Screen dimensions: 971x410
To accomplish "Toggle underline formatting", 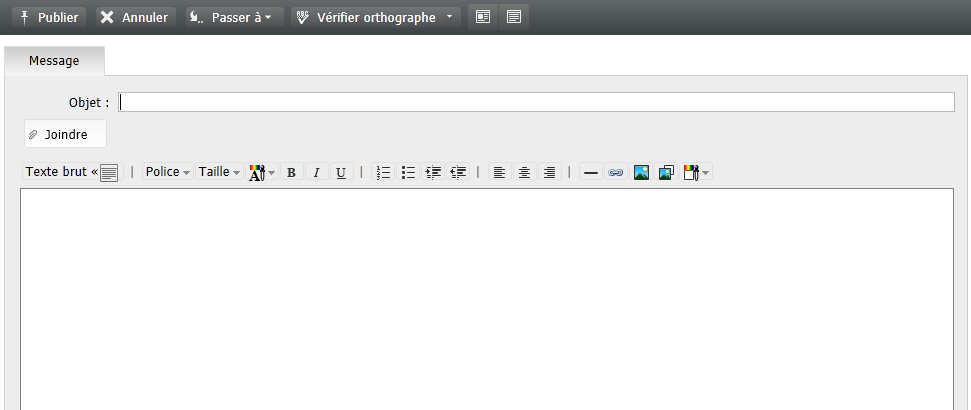I will click(x=341, y=172).
